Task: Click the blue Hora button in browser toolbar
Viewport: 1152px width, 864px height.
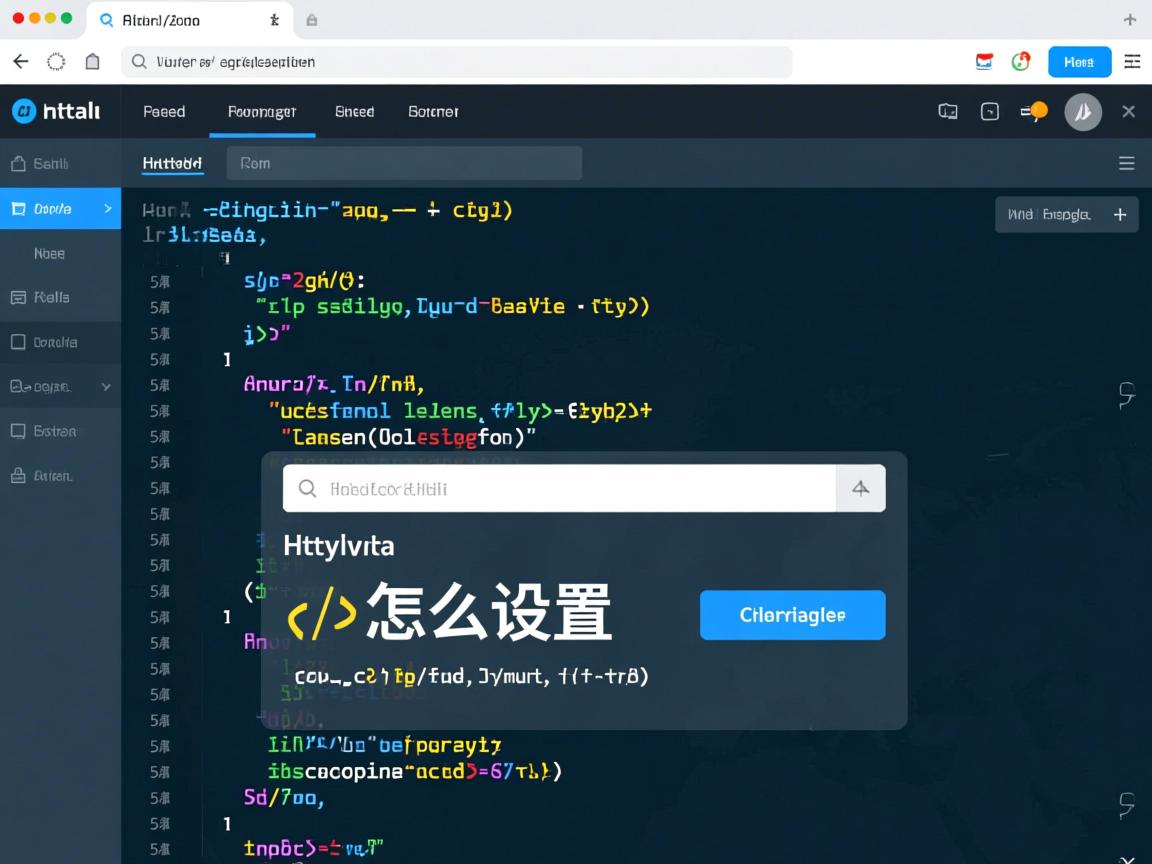Action: pos(1079,61)
